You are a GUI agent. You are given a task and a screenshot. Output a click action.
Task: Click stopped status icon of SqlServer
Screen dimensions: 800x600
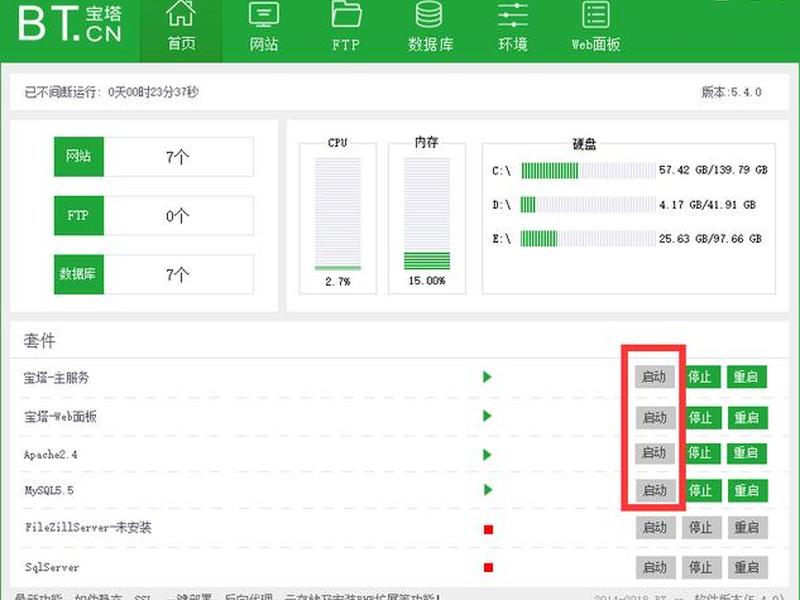[x=488, y=567]
